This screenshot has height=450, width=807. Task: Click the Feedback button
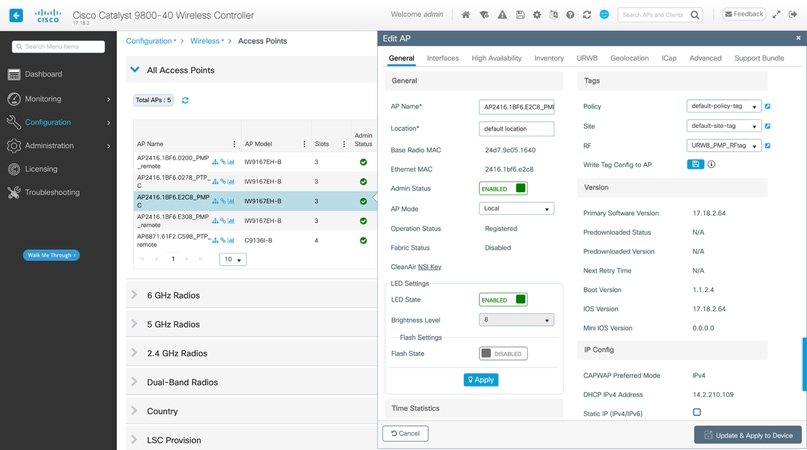point(744,14)
